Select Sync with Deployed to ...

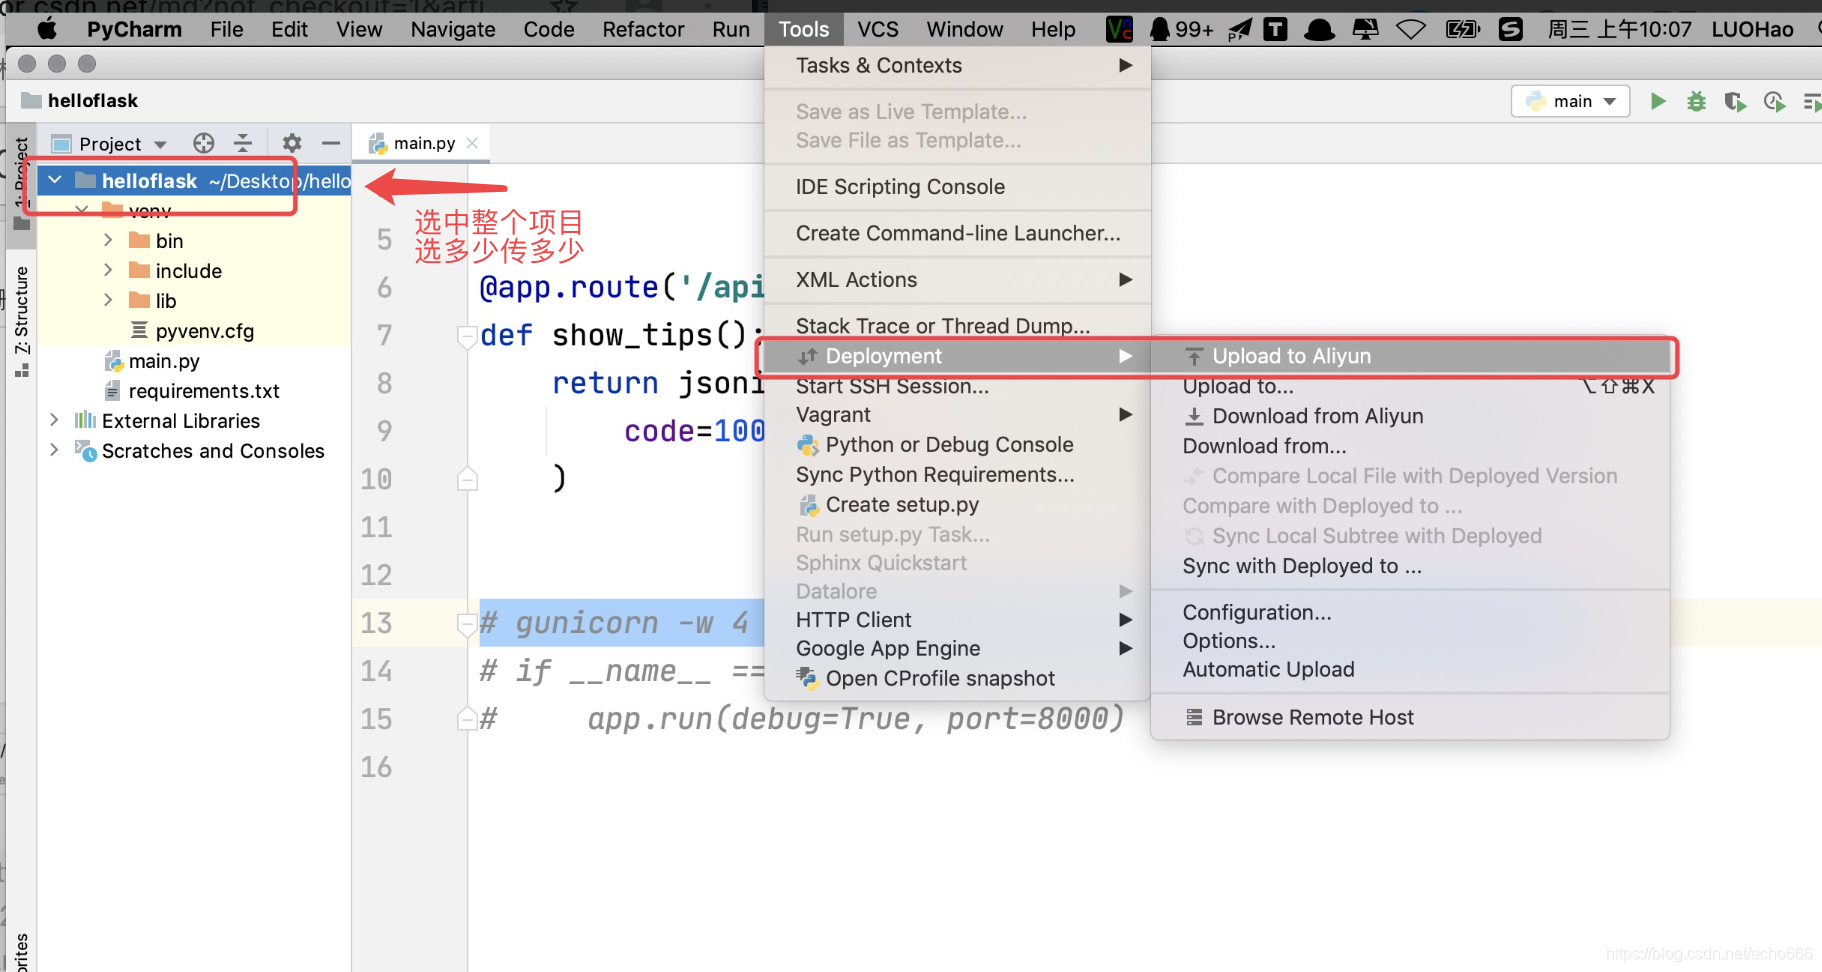1410,566
